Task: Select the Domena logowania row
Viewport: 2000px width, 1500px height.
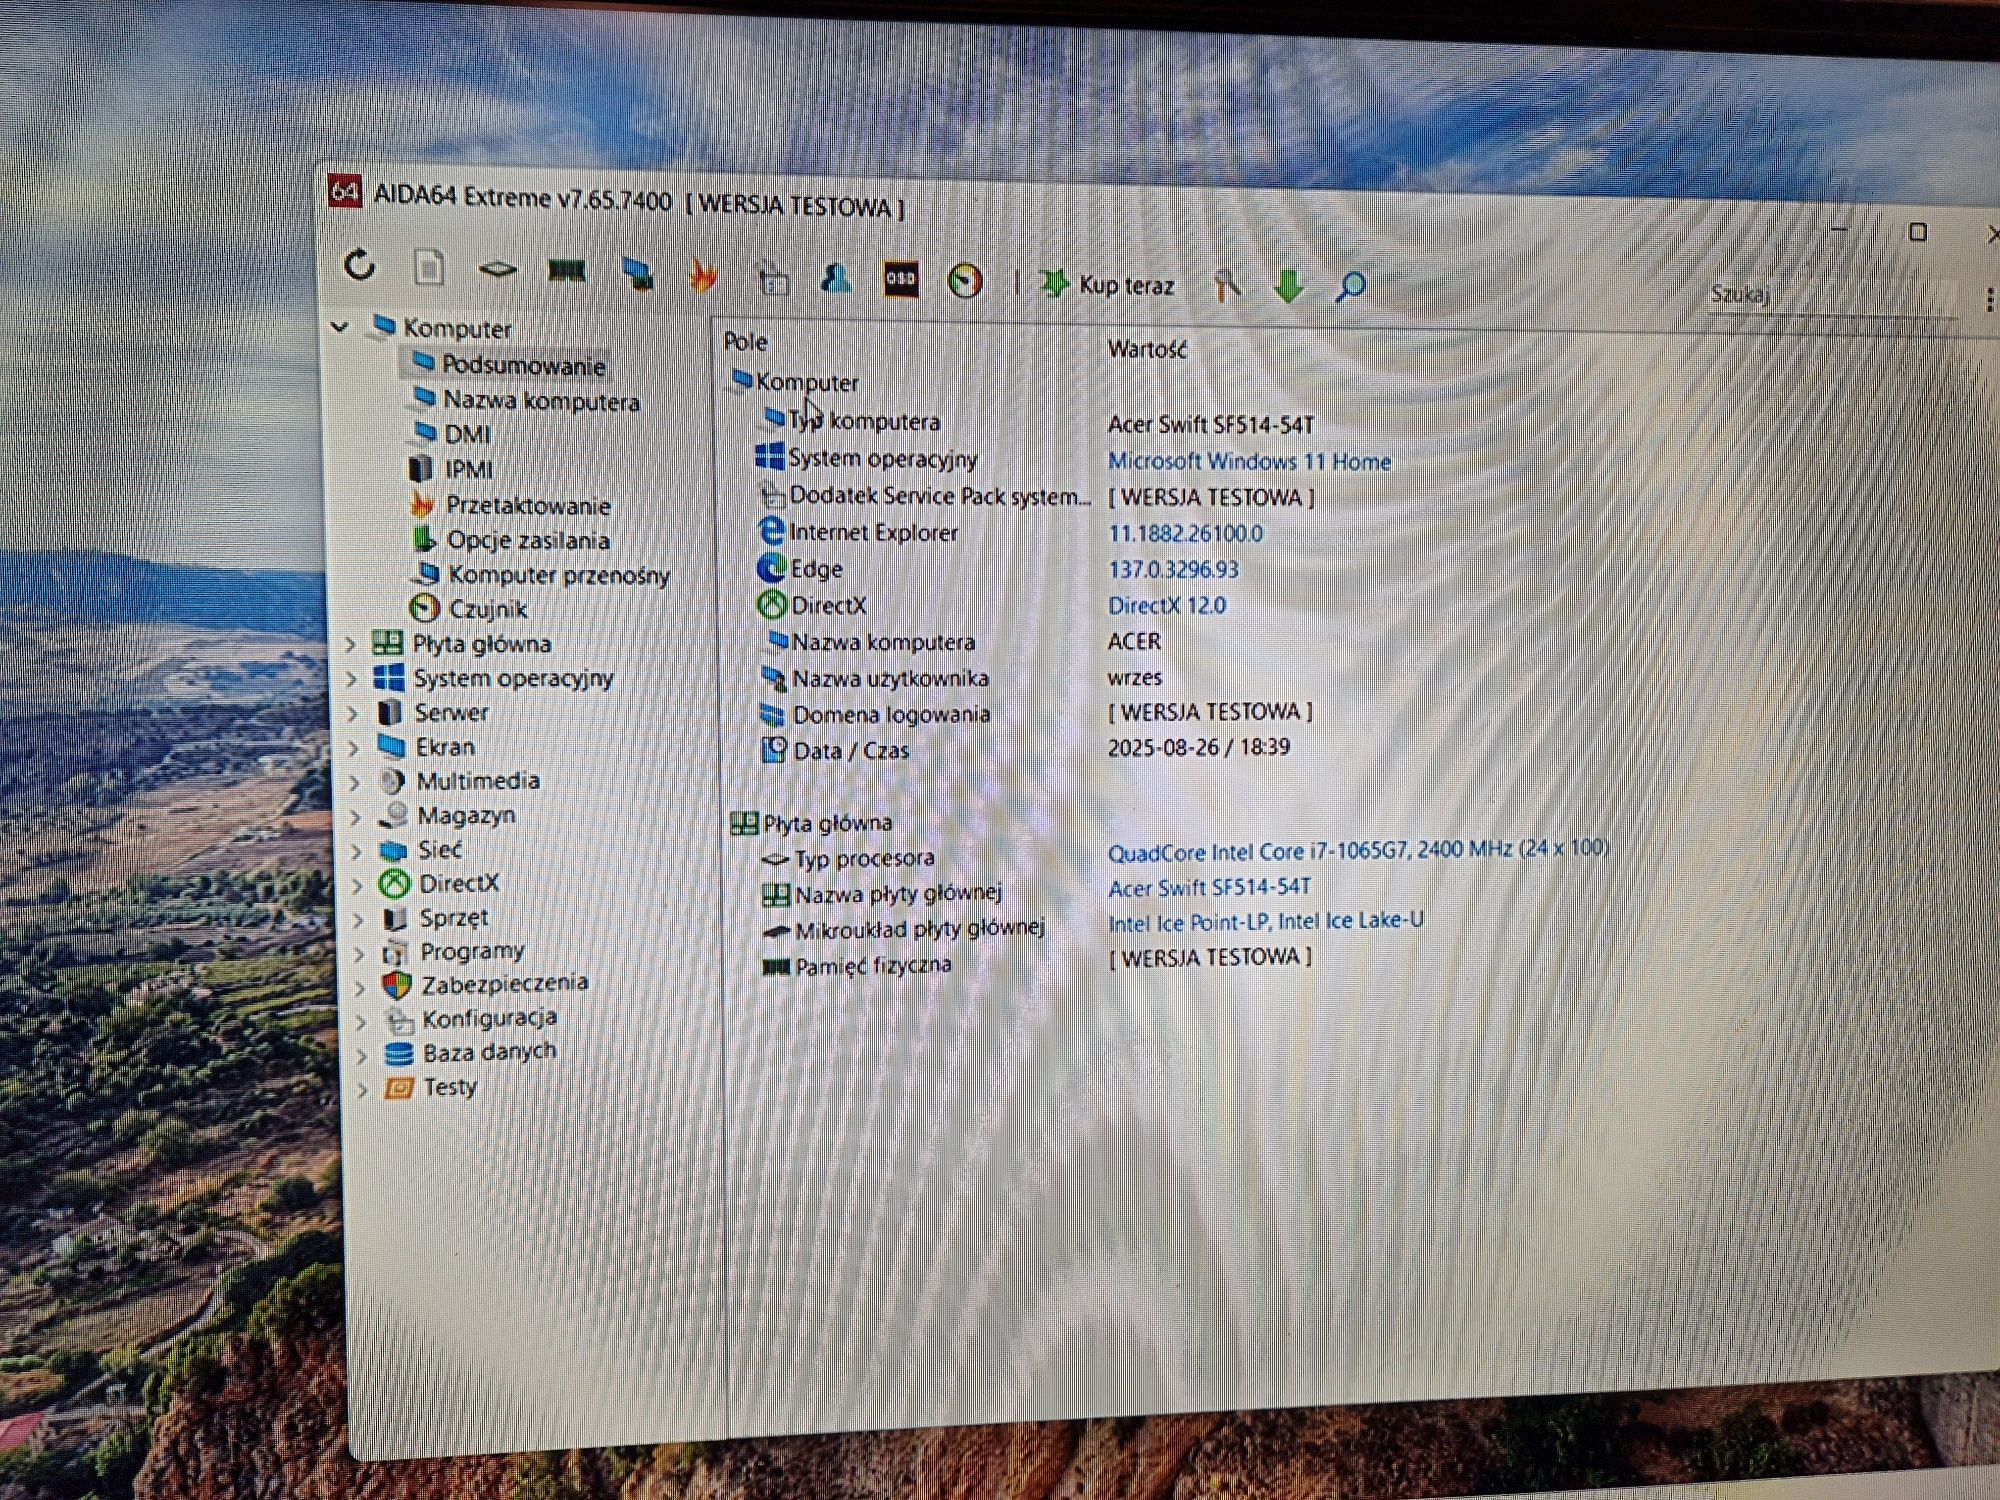Action: click(x=1037, y=714)
